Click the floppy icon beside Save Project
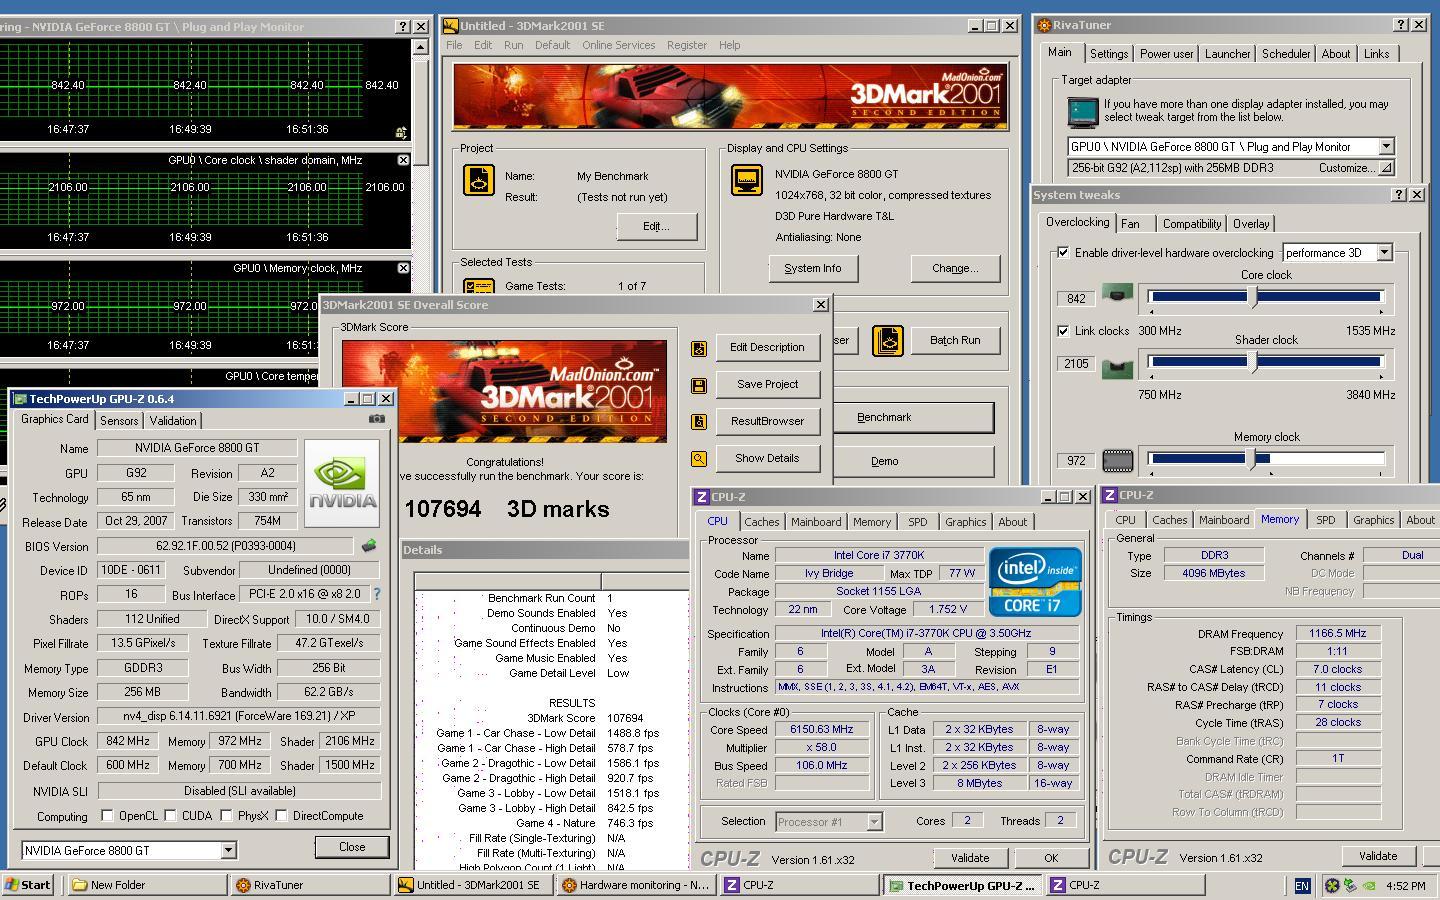 click(698, 385)
